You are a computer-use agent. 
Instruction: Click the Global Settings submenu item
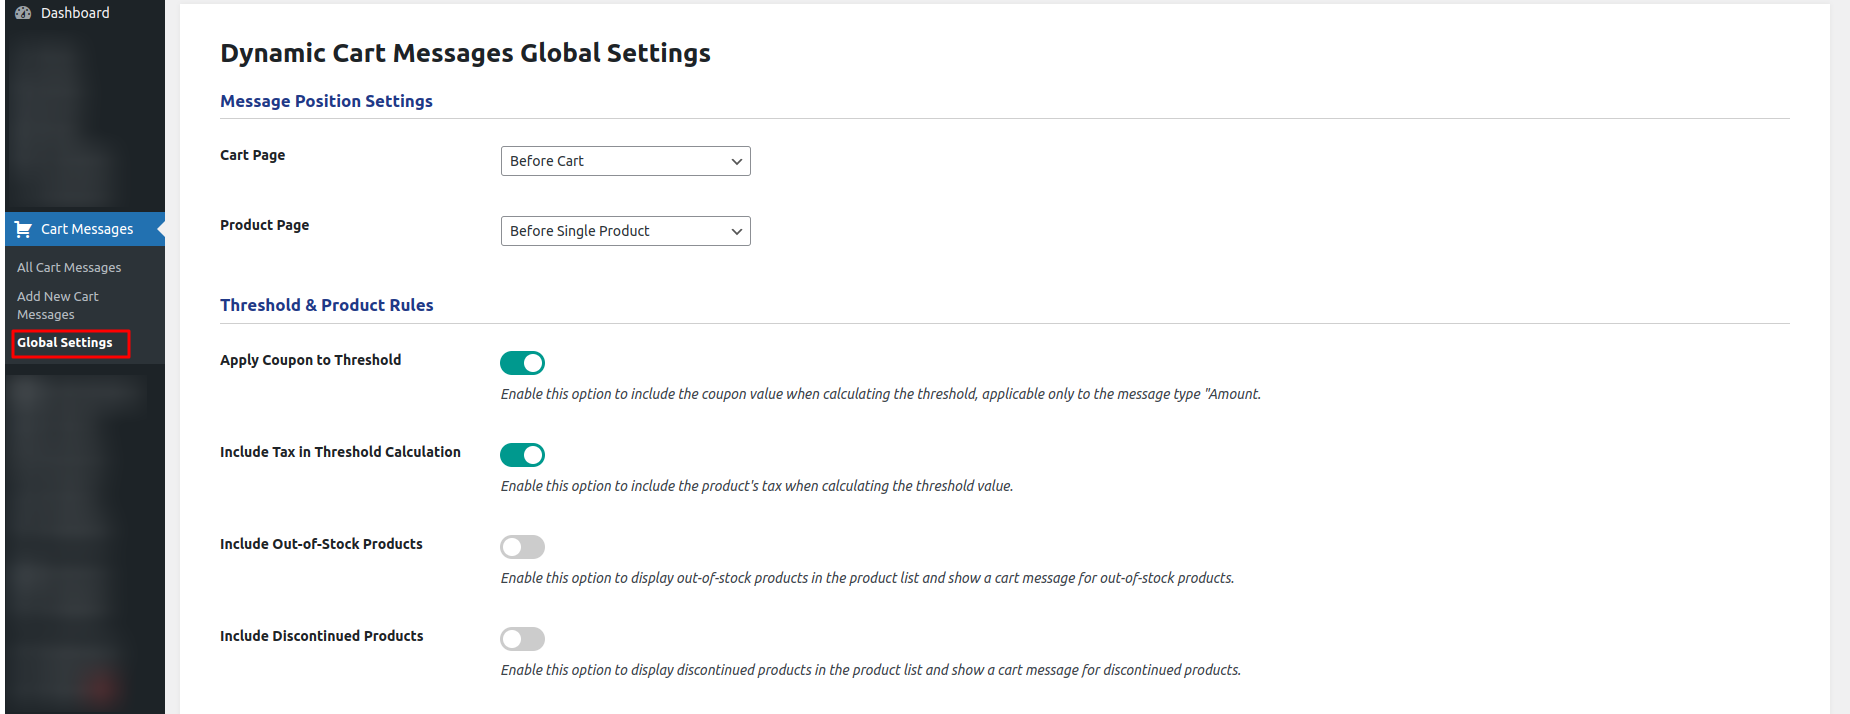[64, 342]
